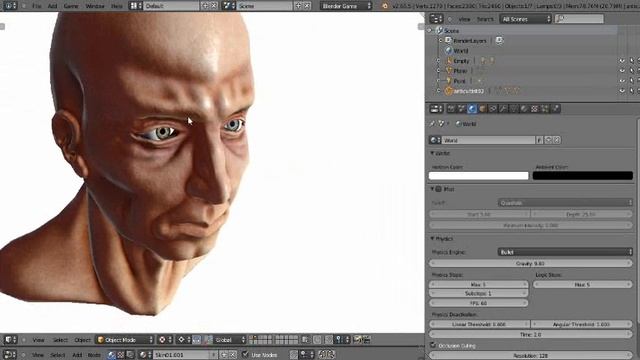Viewport: 640px width, 360px height.
Task: Open the Modifiers wrench properties tab
Action: click(x=503, y=109)
